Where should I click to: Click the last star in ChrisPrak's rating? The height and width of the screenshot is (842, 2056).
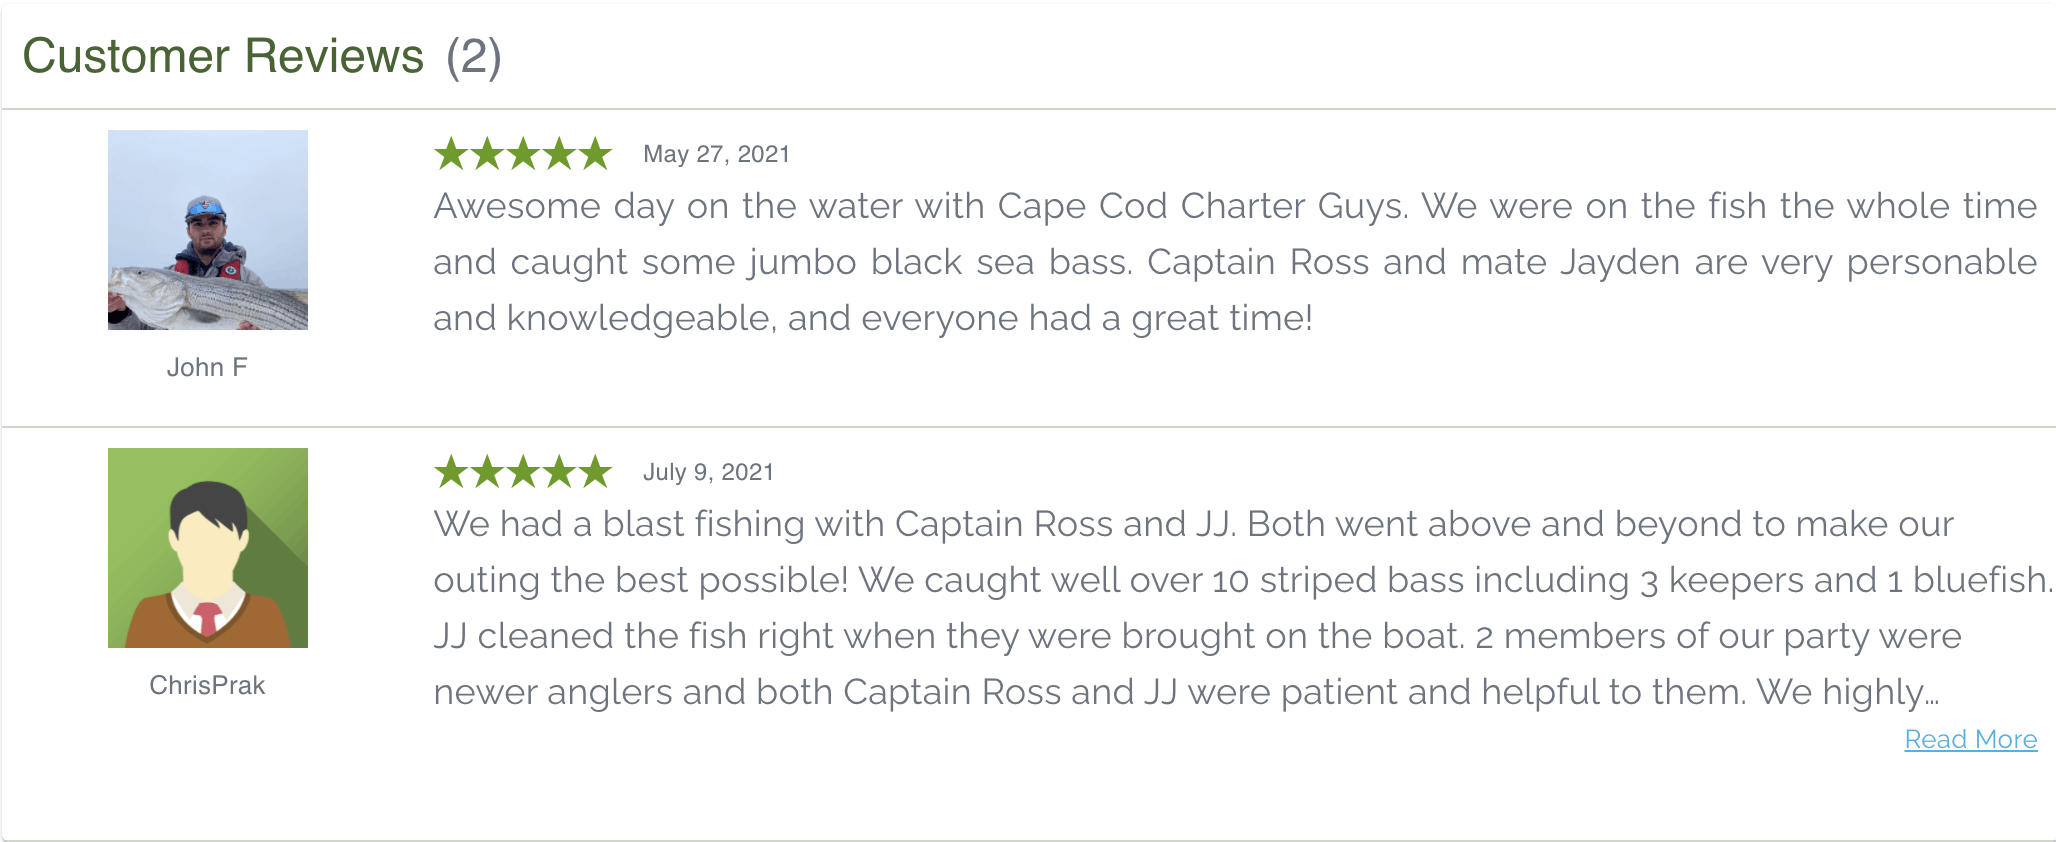(x=596, y=472)
